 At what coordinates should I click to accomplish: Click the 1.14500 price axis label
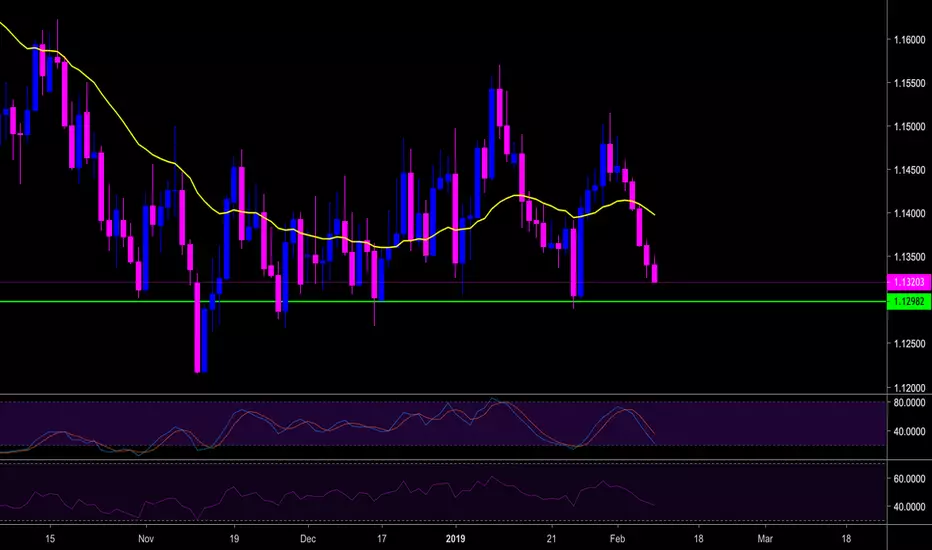(x=909, y=170)
